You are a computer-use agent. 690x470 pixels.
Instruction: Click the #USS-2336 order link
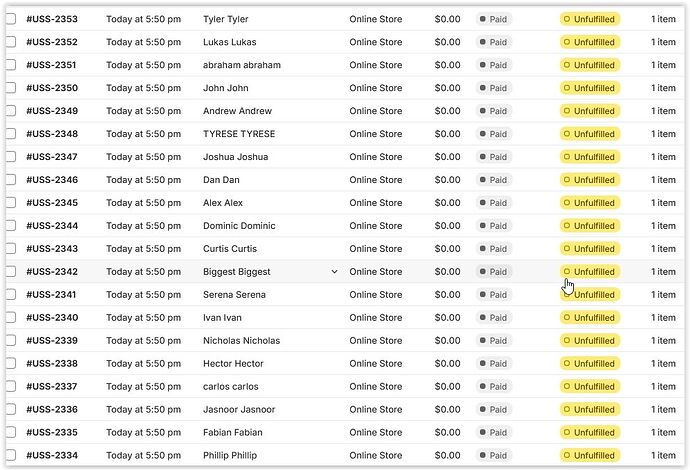52,410
